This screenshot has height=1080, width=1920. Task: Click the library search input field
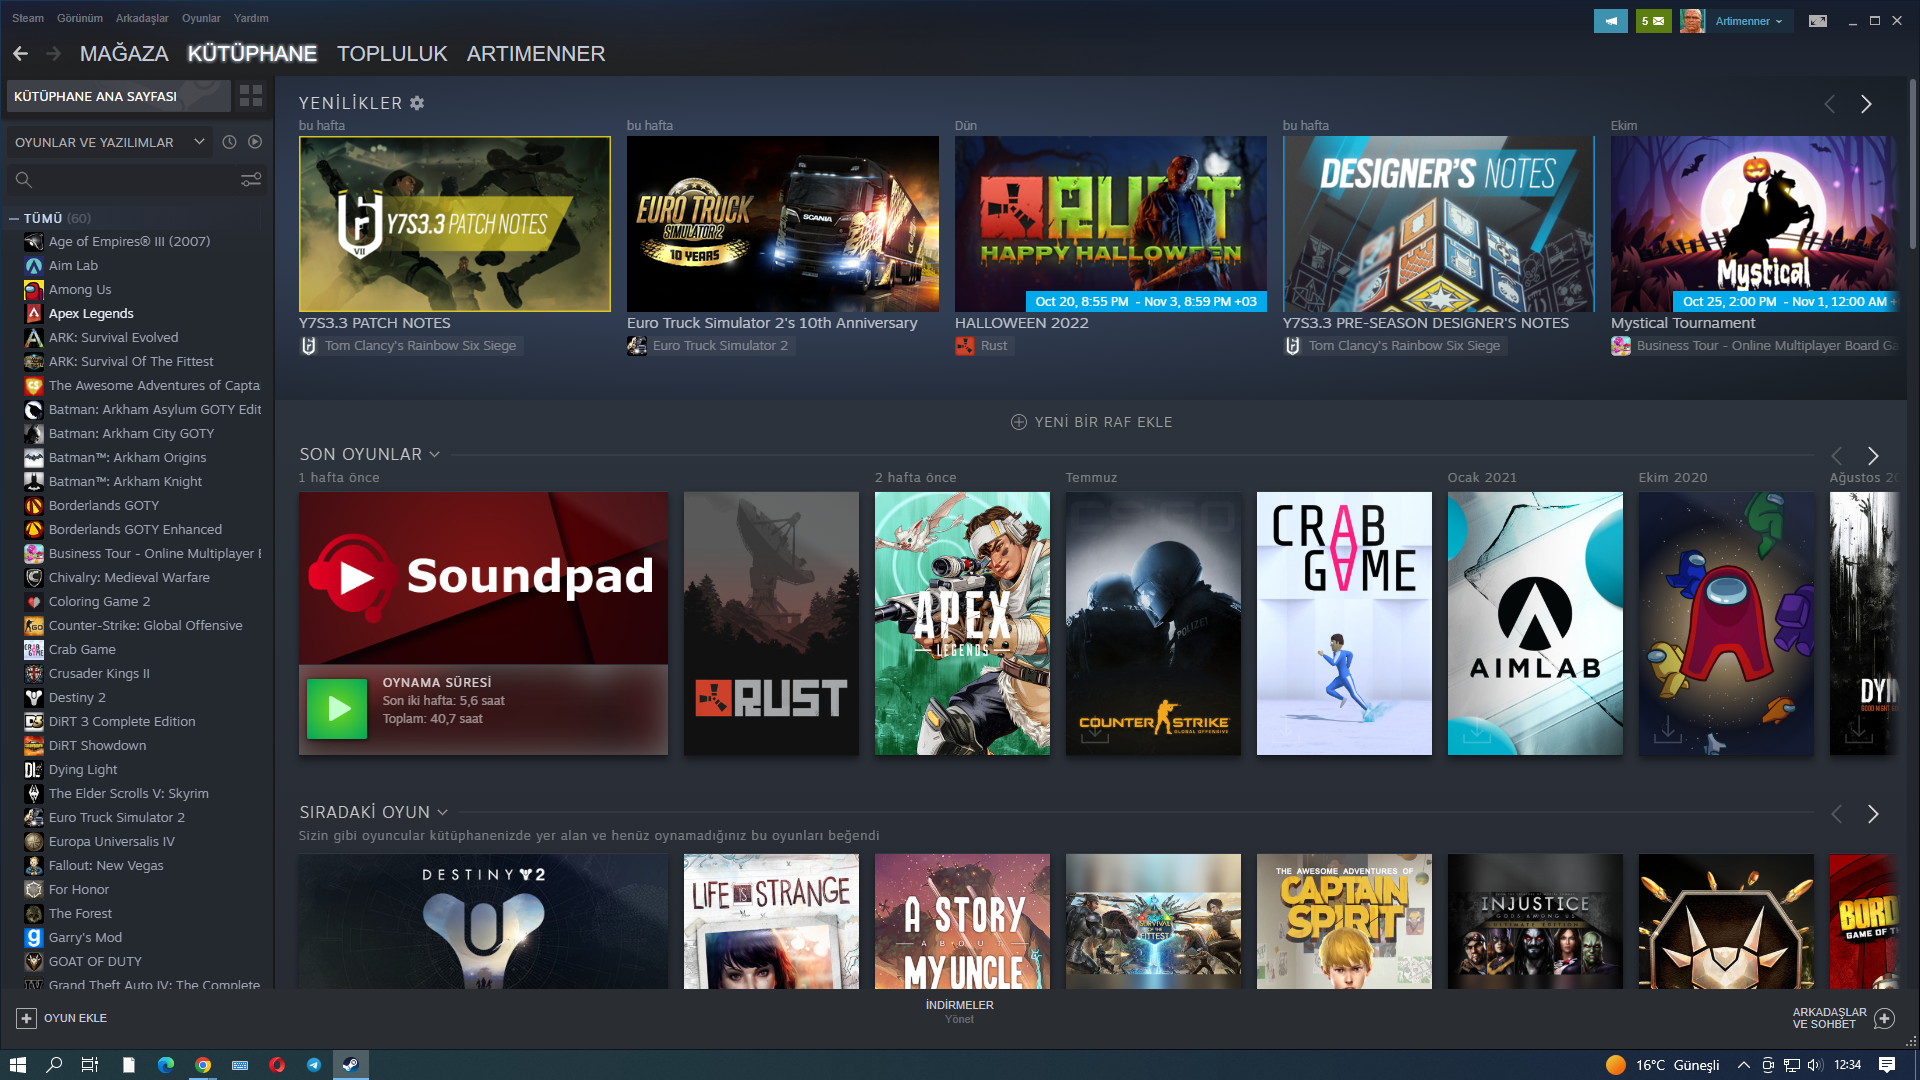(137, 180)
